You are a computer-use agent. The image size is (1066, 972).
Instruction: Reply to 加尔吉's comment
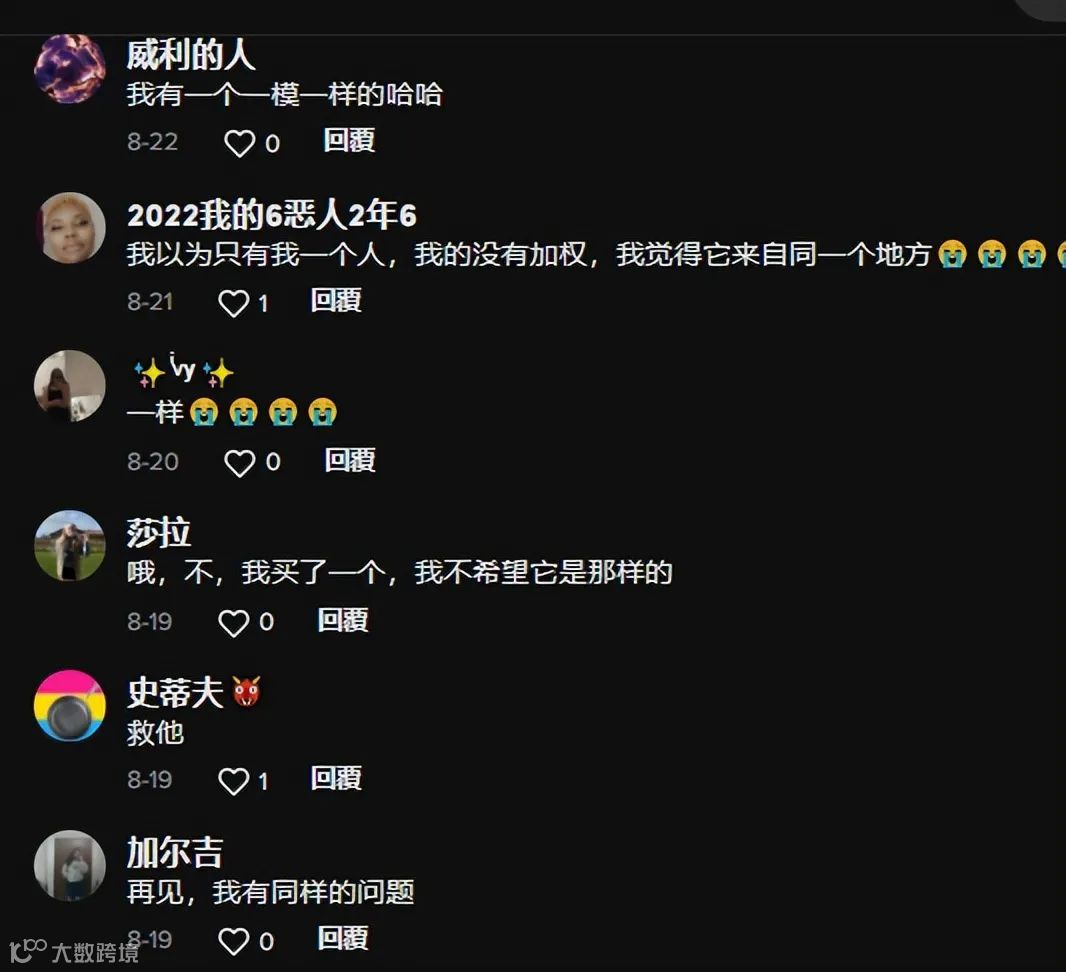click(x=343, y=938)
